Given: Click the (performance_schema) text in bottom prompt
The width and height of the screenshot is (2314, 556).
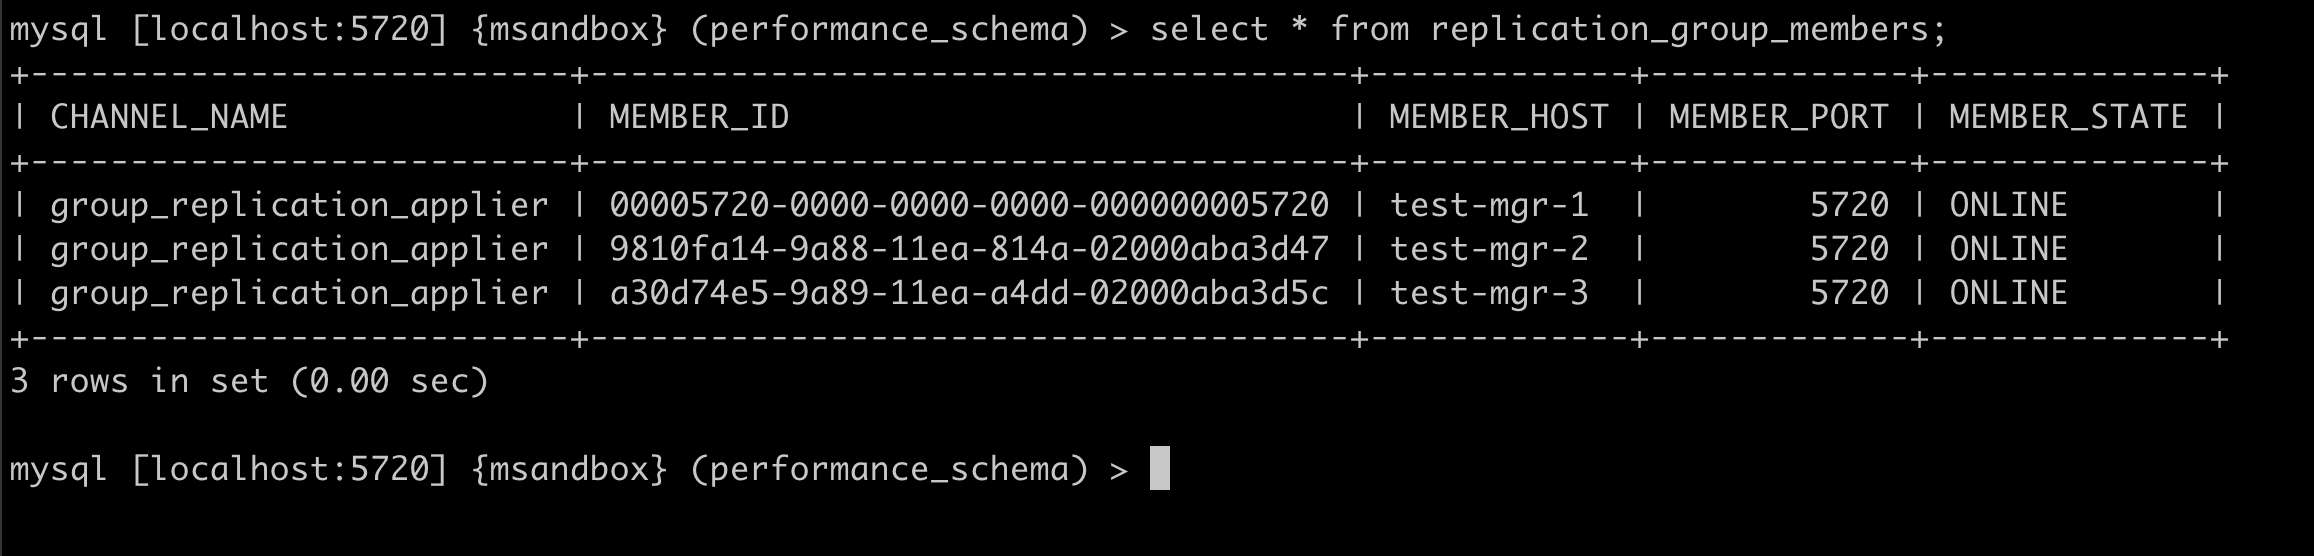Looking at the screenshot, I should [x=889, y=468].
